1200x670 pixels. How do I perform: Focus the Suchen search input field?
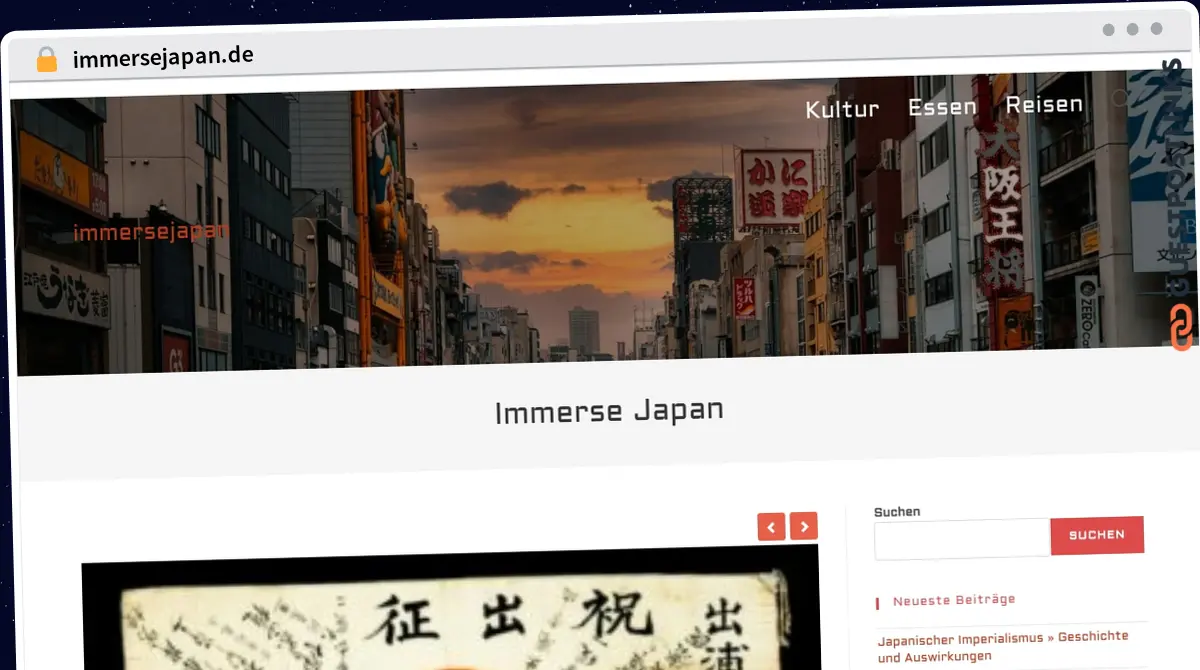[x=961, y=539]
